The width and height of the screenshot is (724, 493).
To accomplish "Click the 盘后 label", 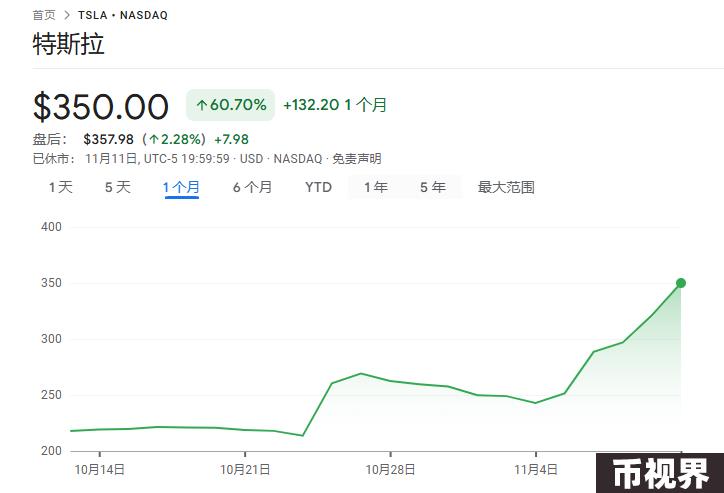I will (50, 139).
